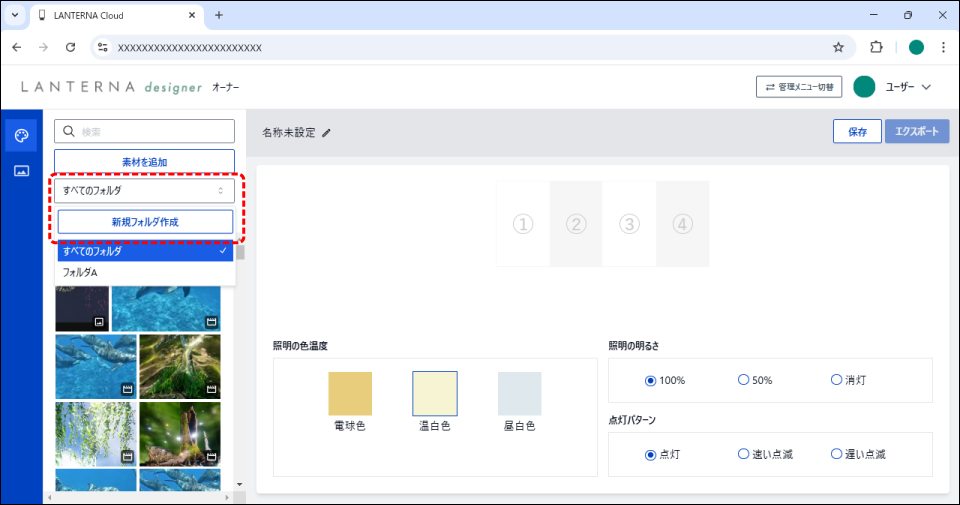The height and width of the screenshot is (505, 960).
Task: Open the palette designer sidebar icon
Action: click(21, 136)
